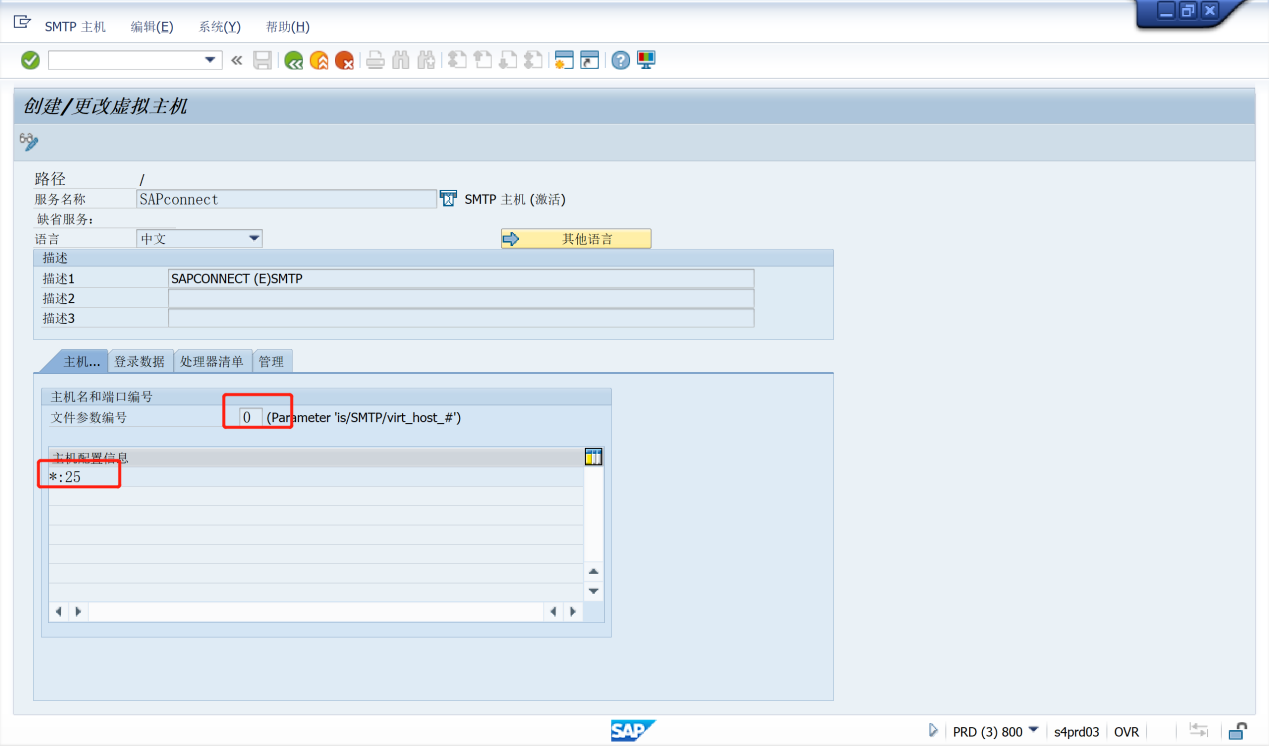Click the status bar lock icon

click(x=1238, y=731)
